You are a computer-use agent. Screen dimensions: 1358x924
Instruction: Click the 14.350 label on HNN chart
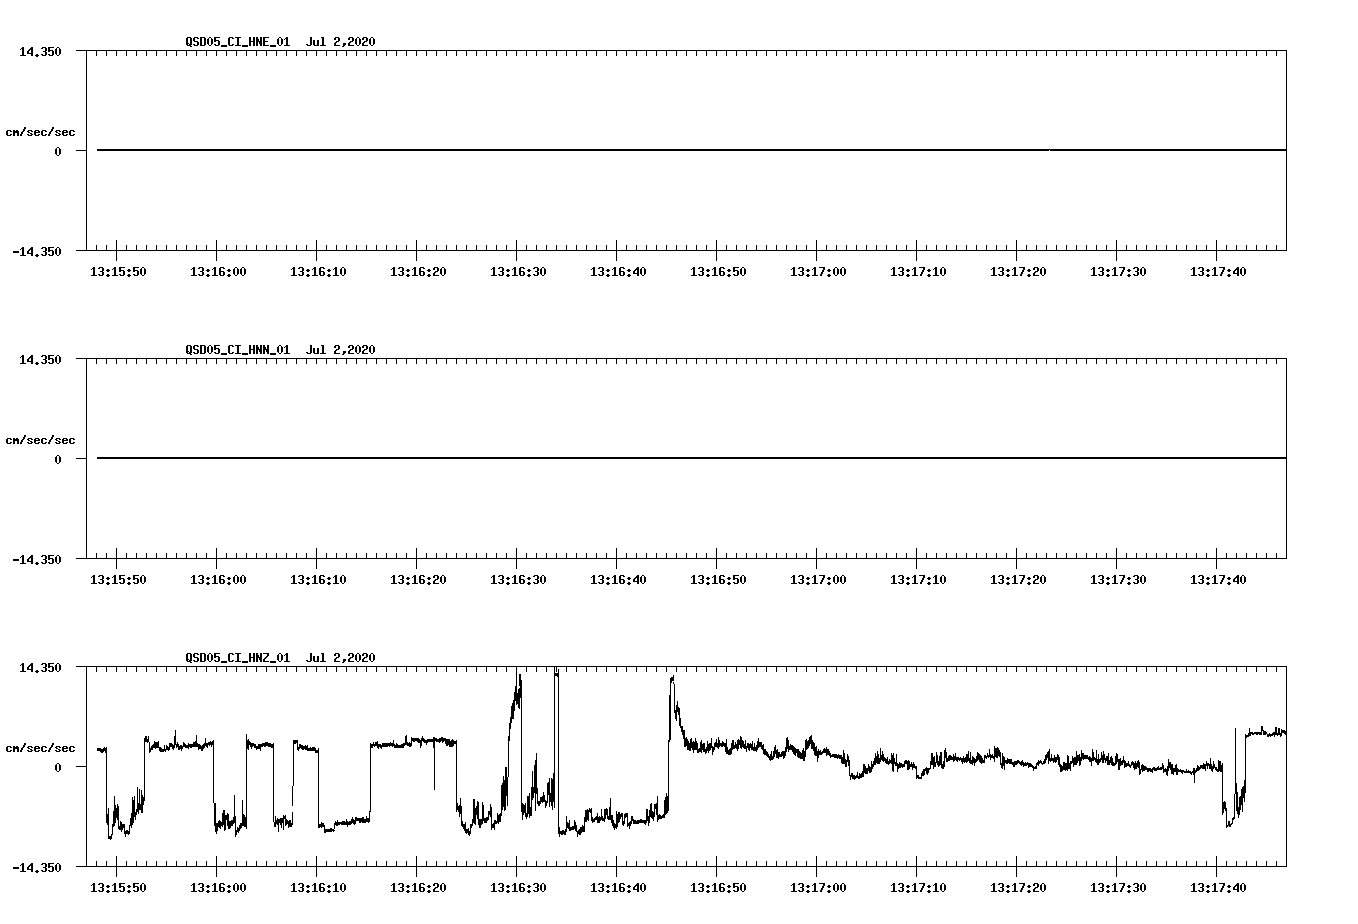click(x=40, y=359)
